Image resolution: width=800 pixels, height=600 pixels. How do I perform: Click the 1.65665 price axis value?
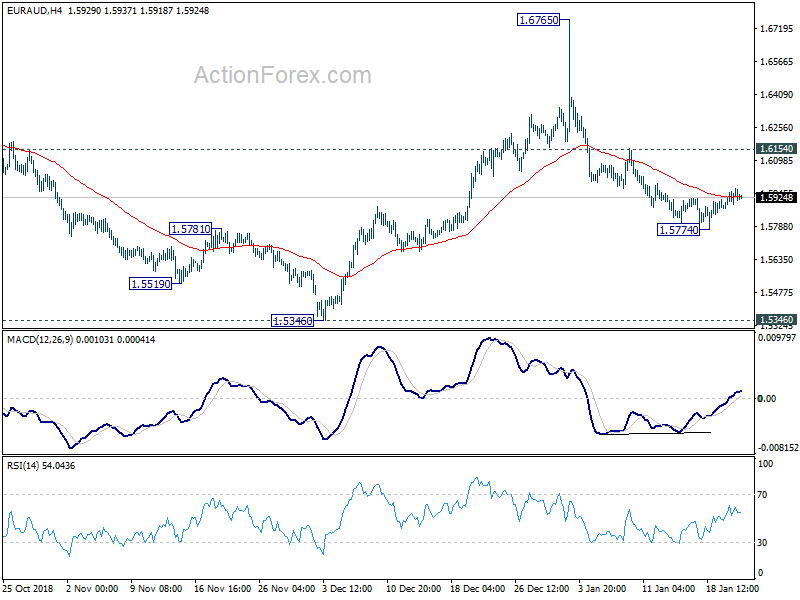[777, 62]
